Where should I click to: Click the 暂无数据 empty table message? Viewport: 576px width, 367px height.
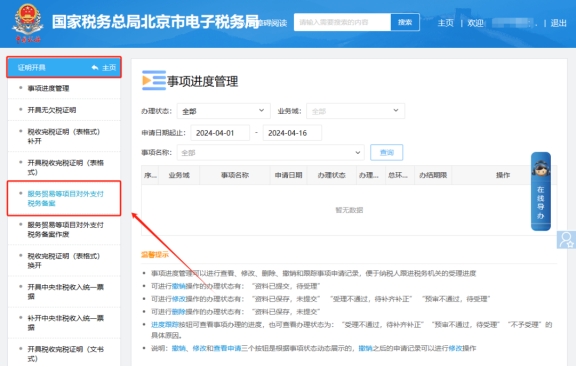coord(349,210)
